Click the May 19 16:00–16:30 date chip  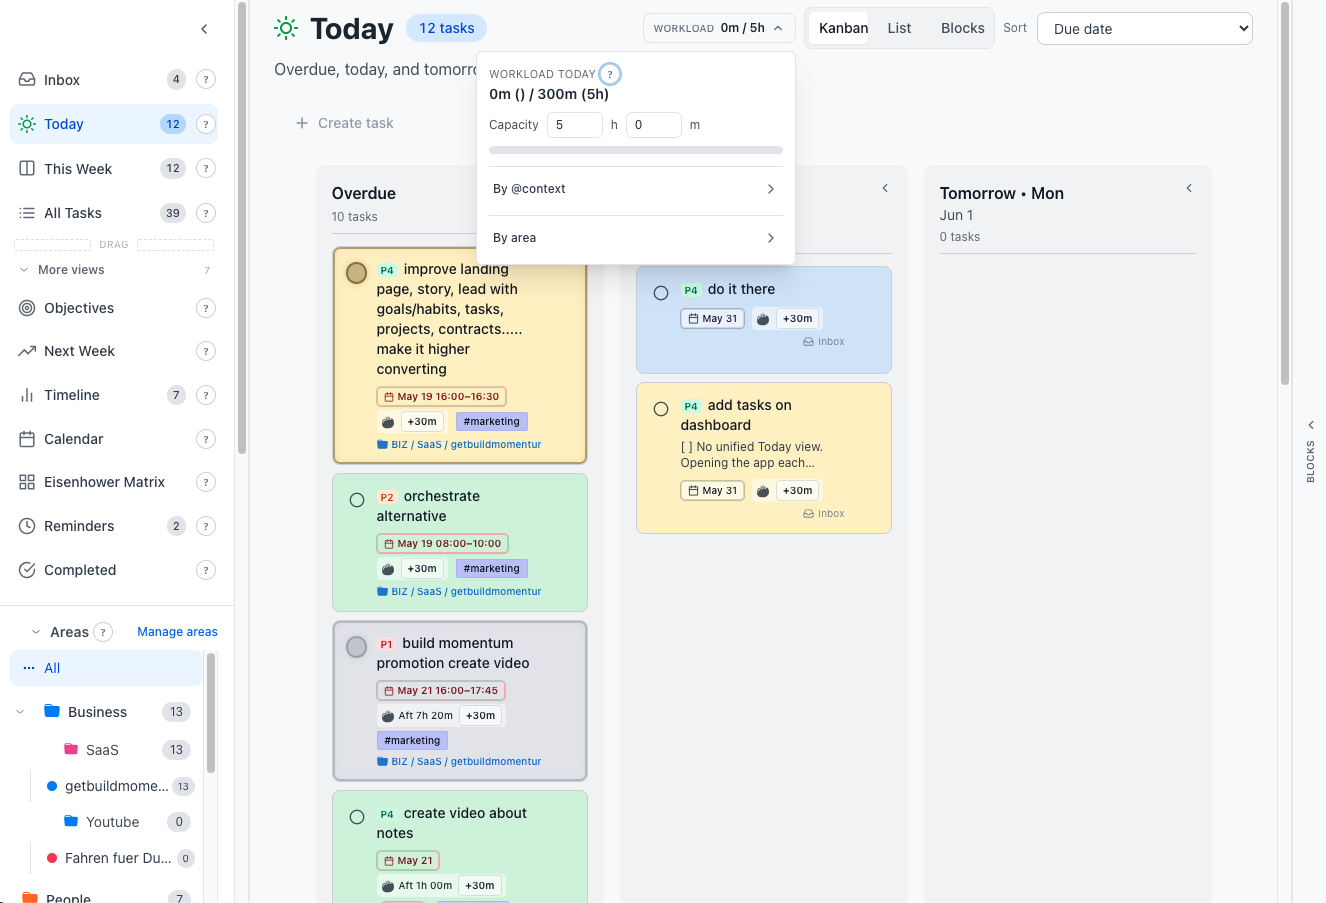441,397
